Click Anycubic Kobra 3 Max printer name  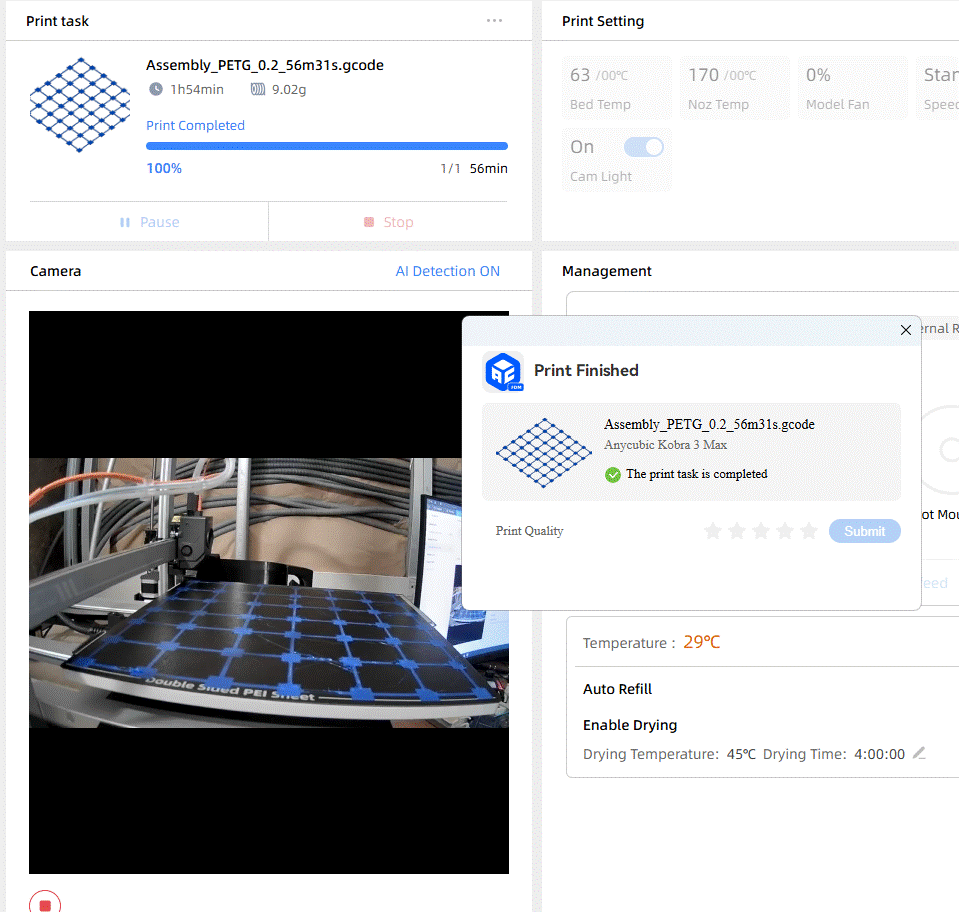[x=665, y=445]
